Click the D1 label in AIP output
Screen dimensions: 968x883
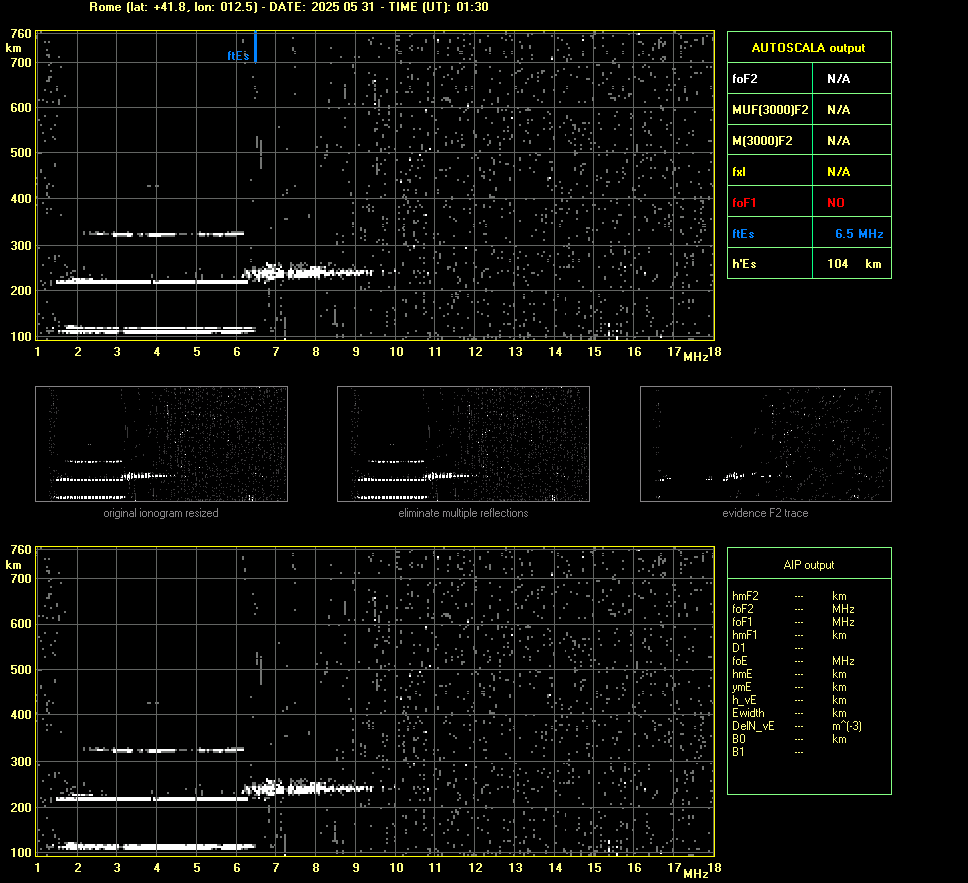tap(738, 648)
